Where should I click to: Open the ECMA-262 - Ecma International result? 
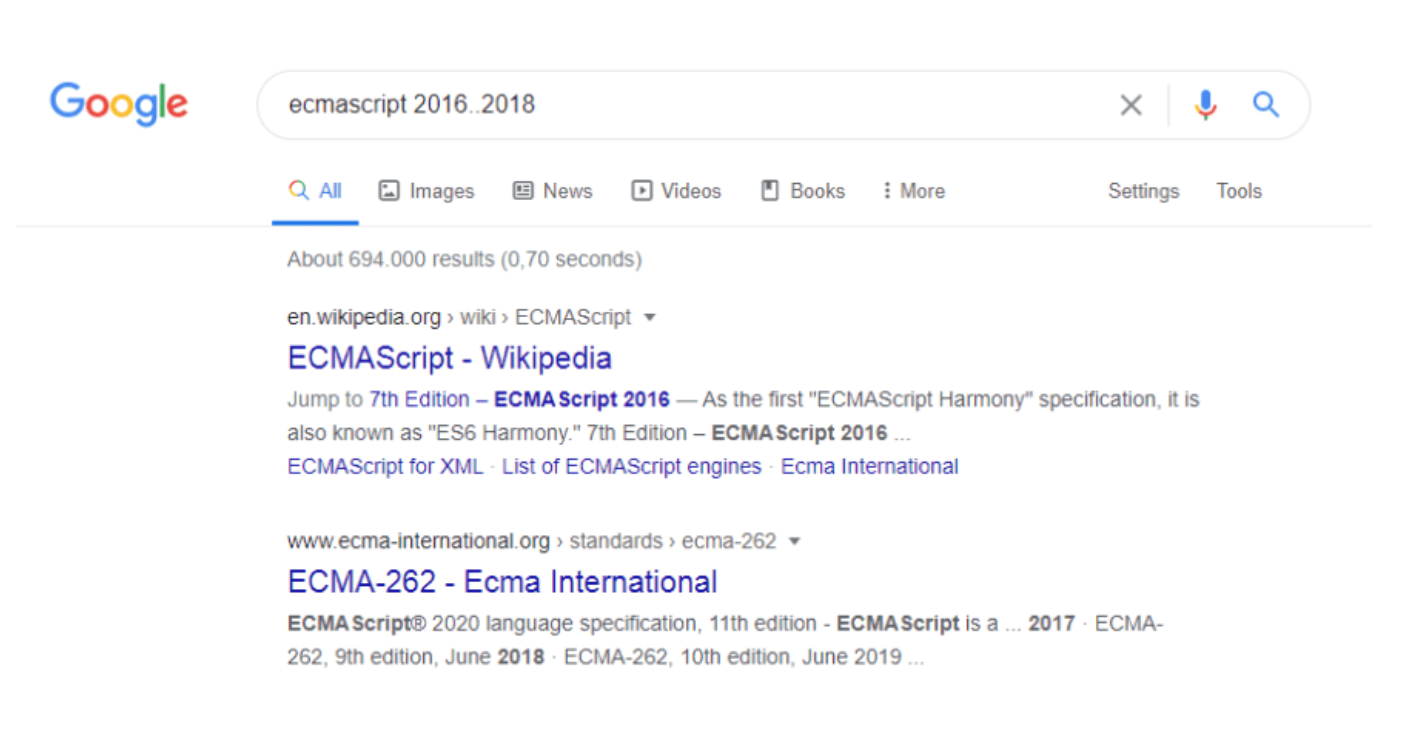[502, 582]
